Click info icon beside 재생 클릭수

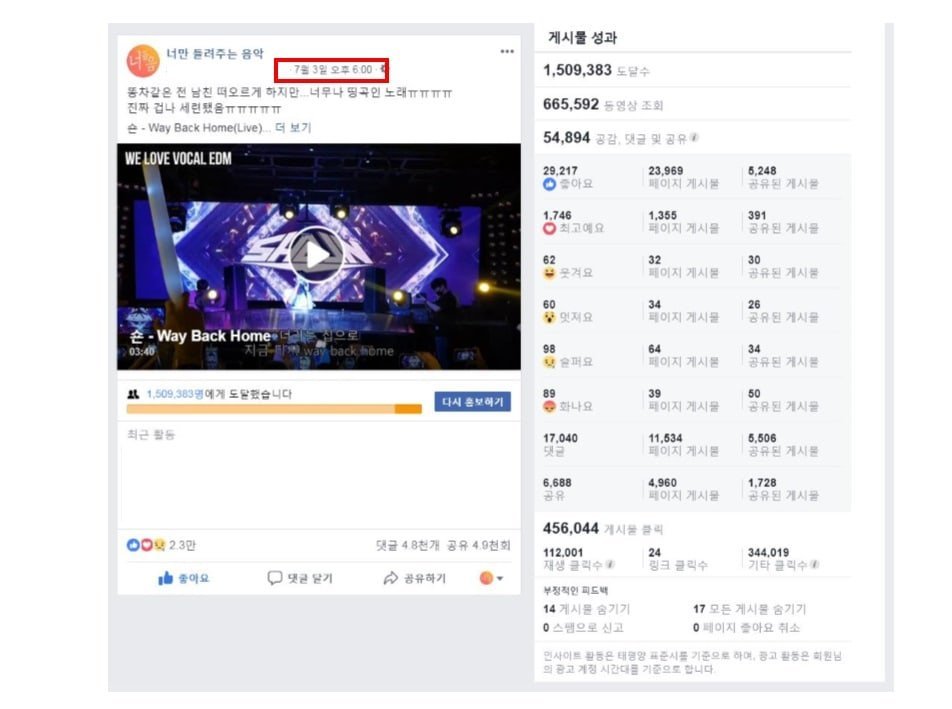(x=610, y=565)
